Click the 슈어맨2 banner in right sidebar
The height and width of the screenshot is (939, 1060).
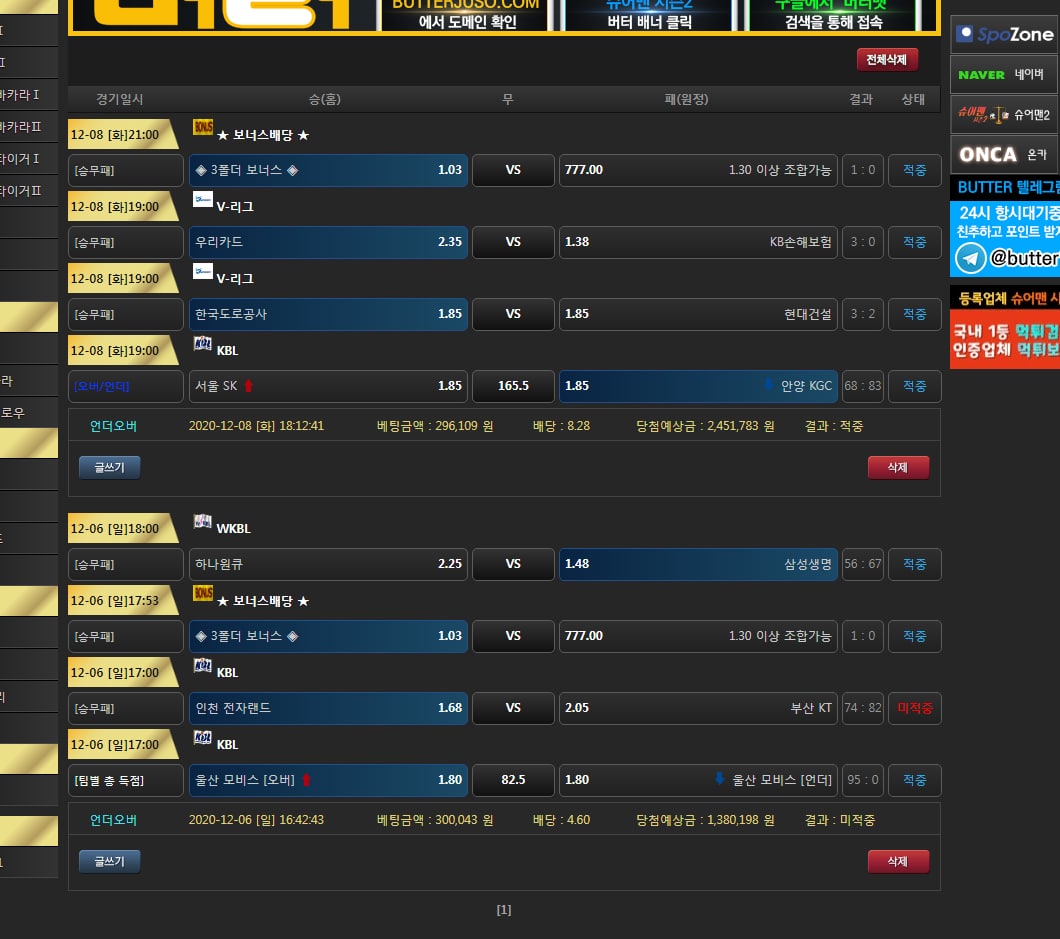(1004, 115)
